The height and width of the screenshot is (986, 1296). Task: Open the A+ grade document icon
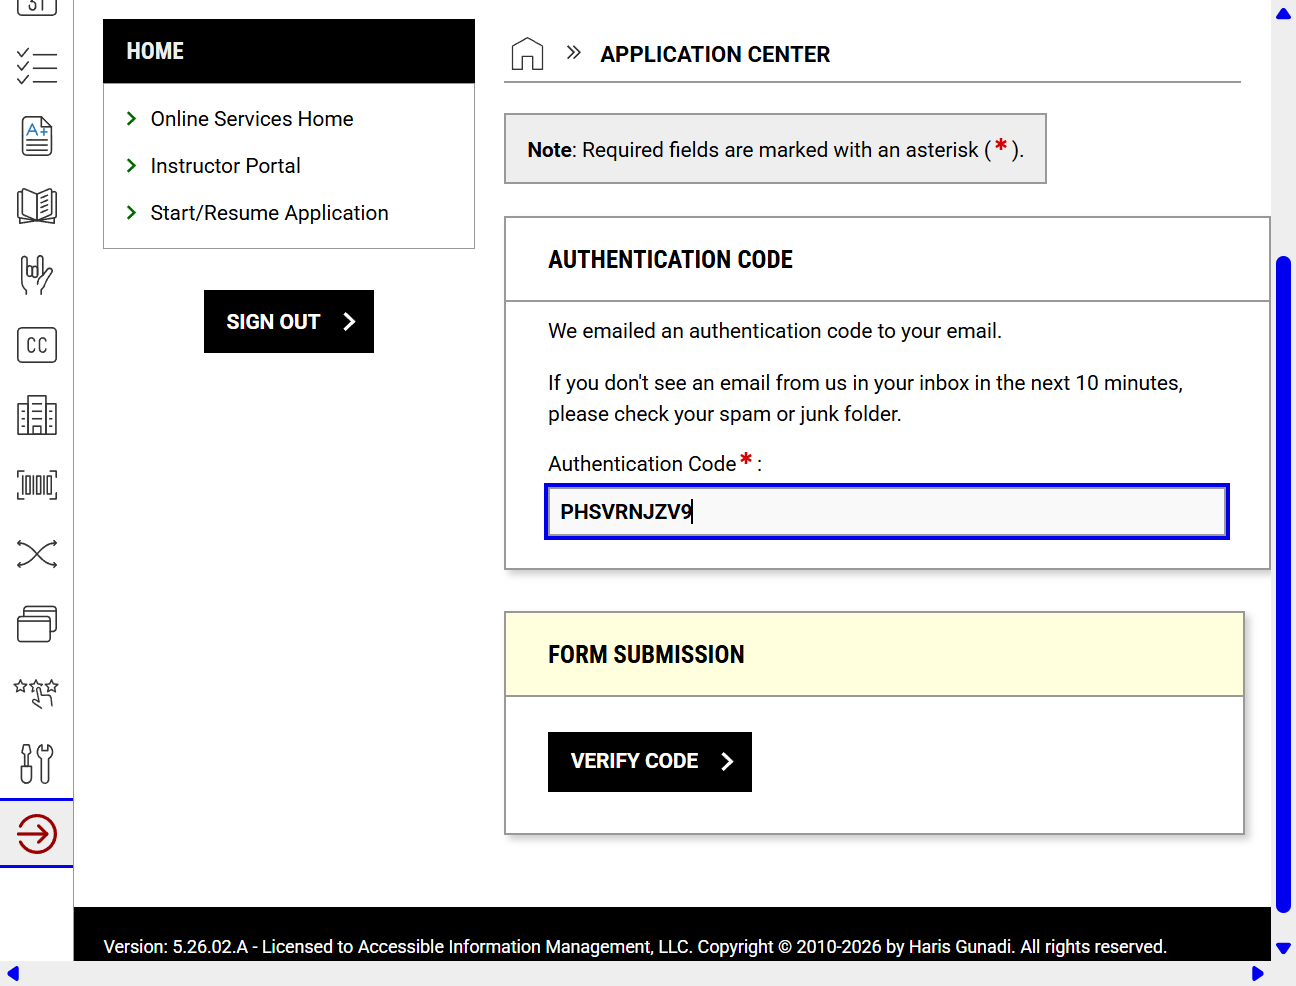tap(37, 136)
